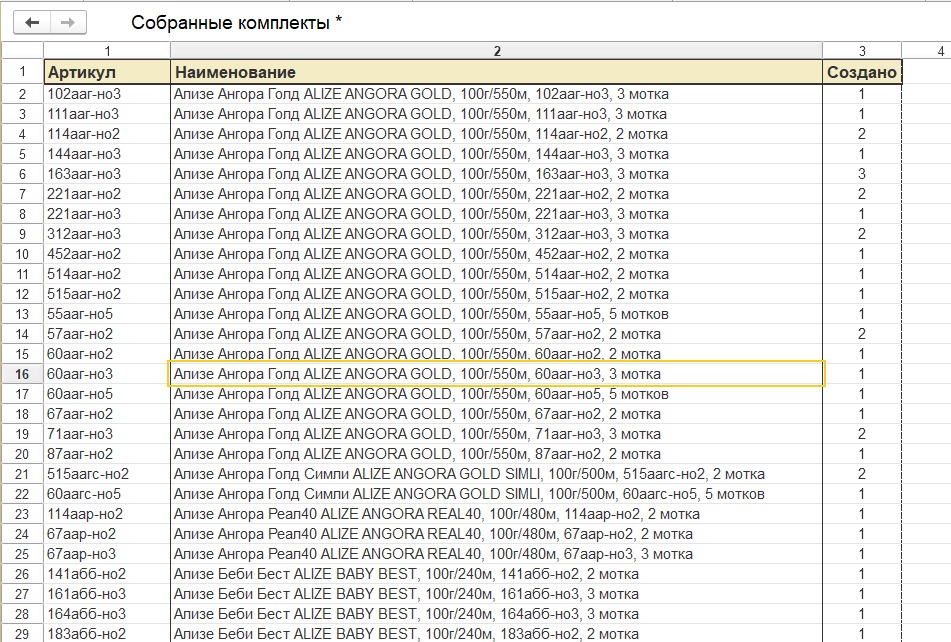Select article cell 163ааг-но3
Screen dimensions: 951x642
pyautogui.click(x=107, y=174)
